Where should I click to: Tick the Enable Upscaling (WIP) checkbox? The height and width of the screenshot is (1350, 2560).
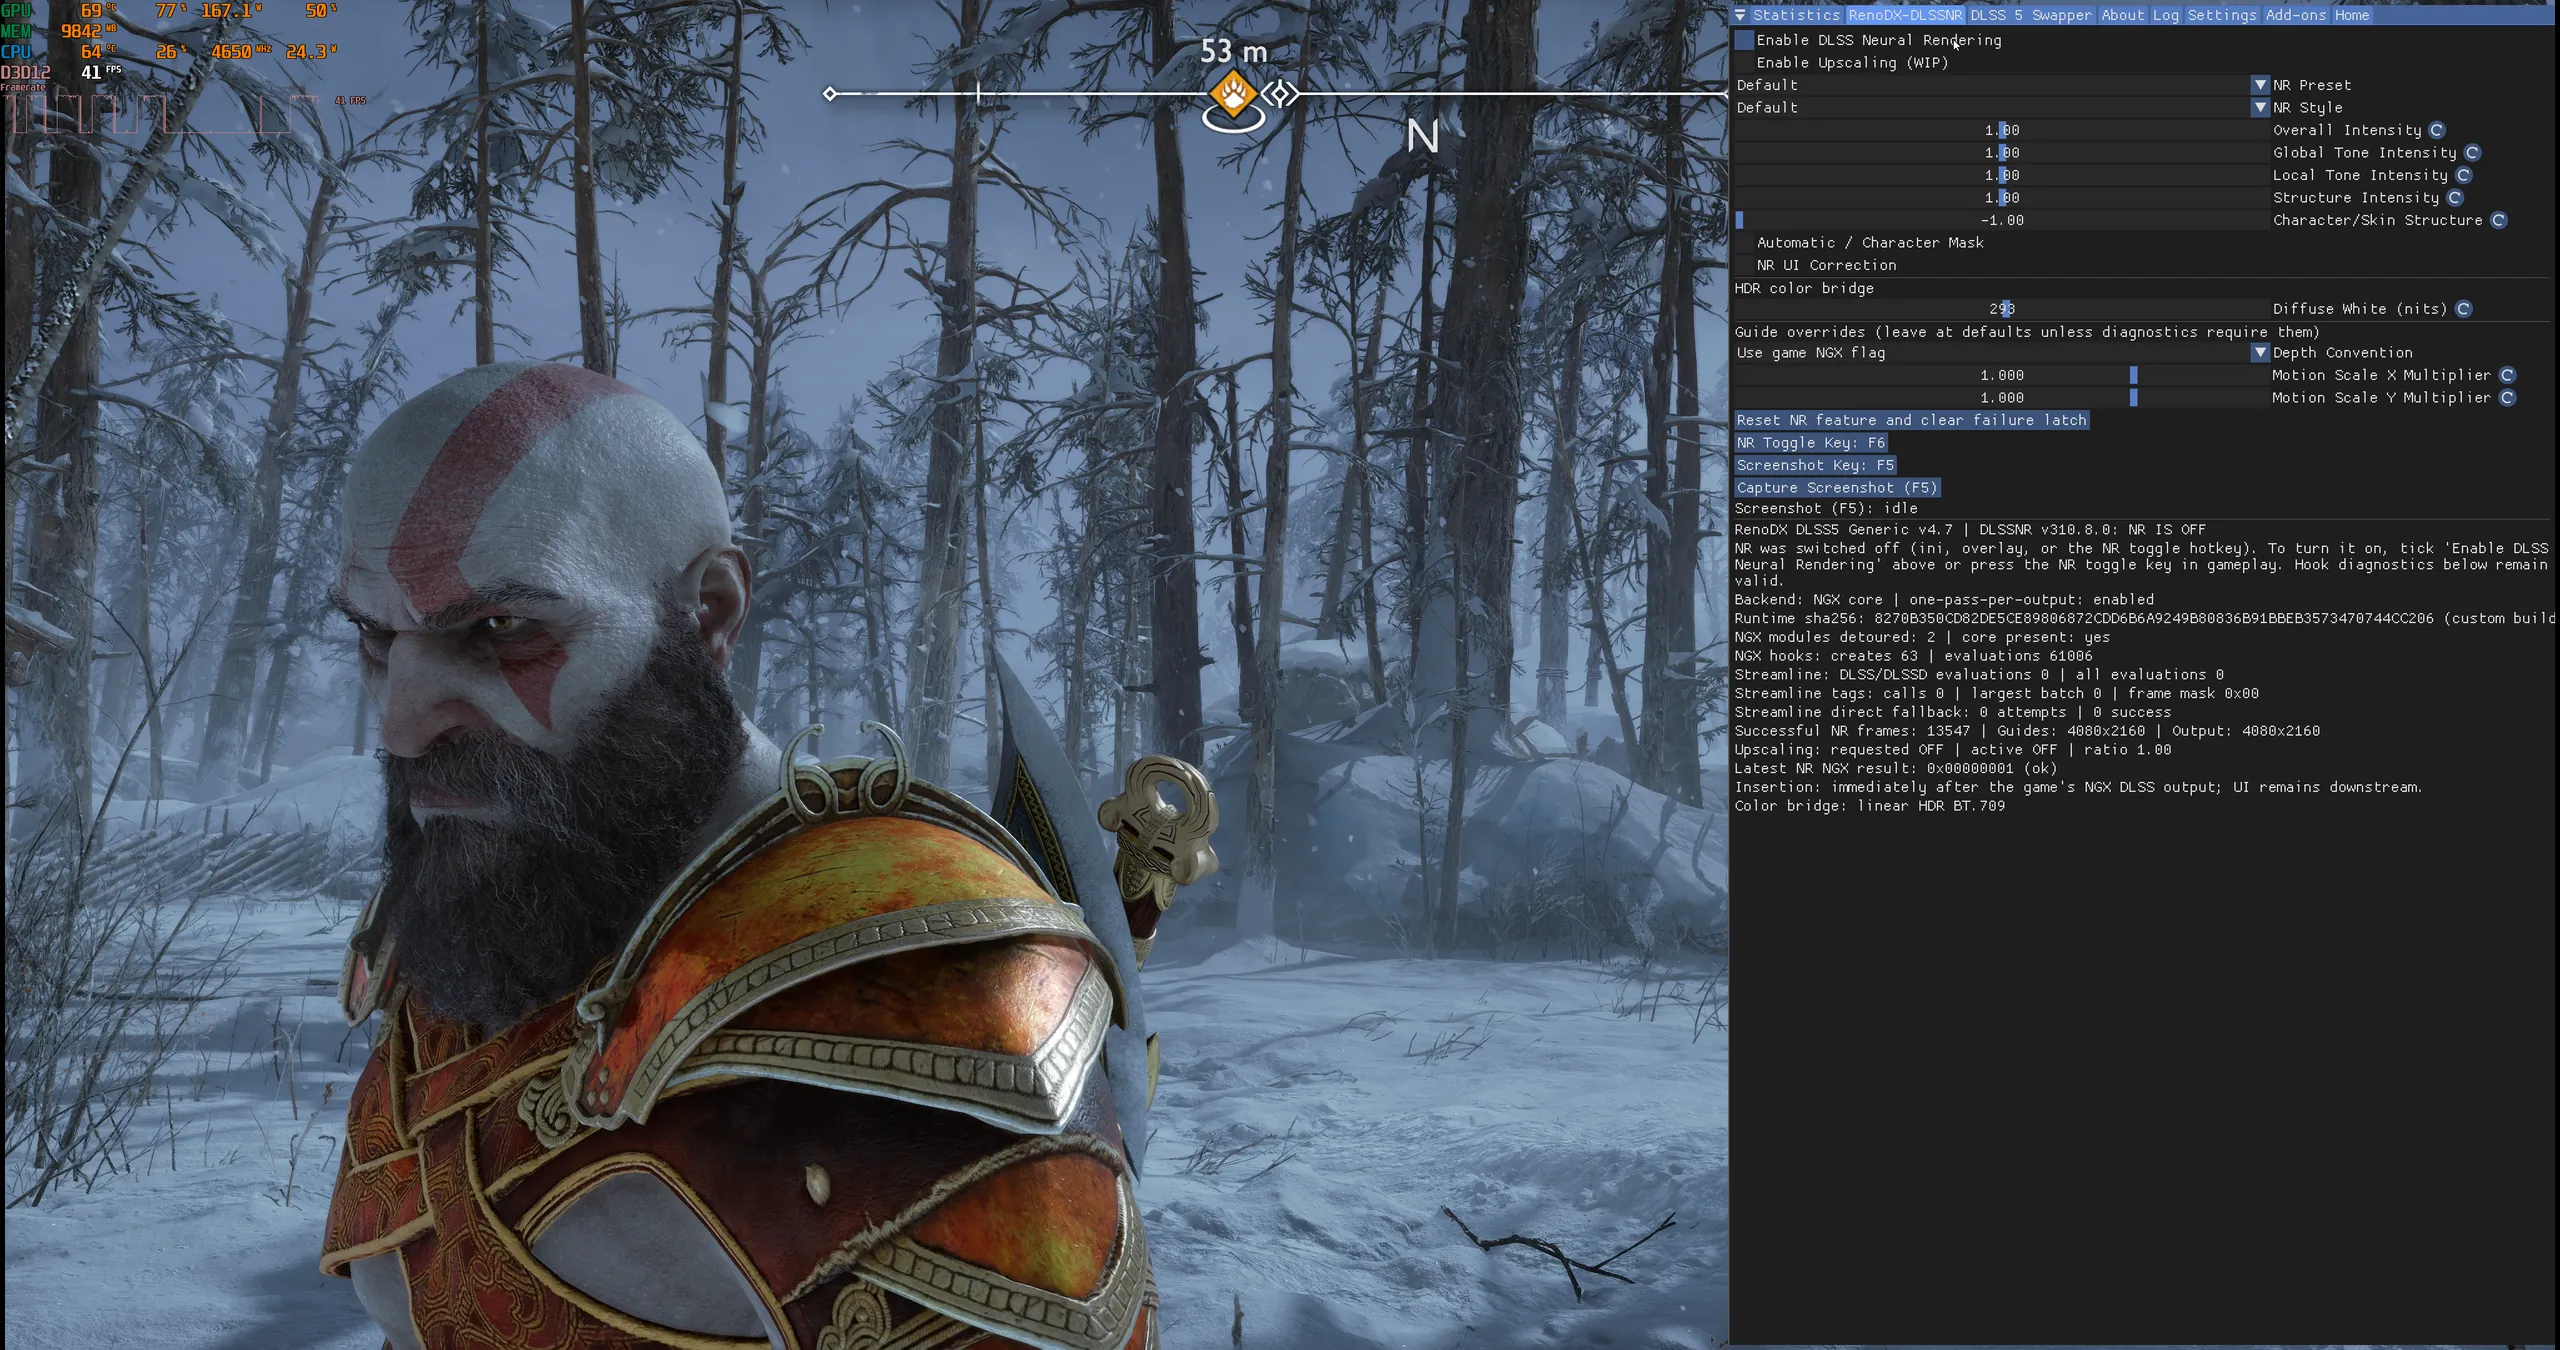[1744, 63]
